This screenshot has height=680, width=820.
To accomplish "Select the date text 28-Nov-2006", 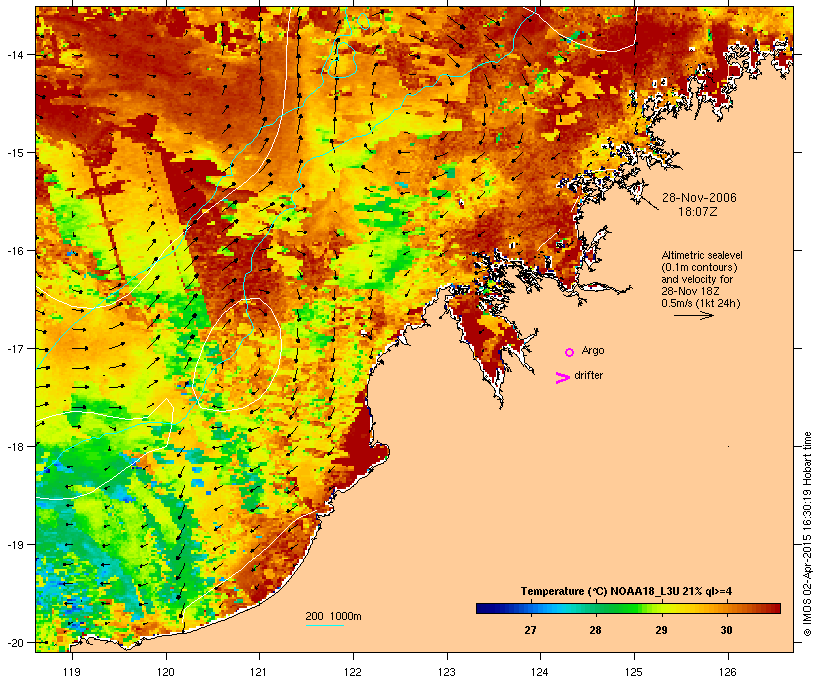I will pos(699,198).
